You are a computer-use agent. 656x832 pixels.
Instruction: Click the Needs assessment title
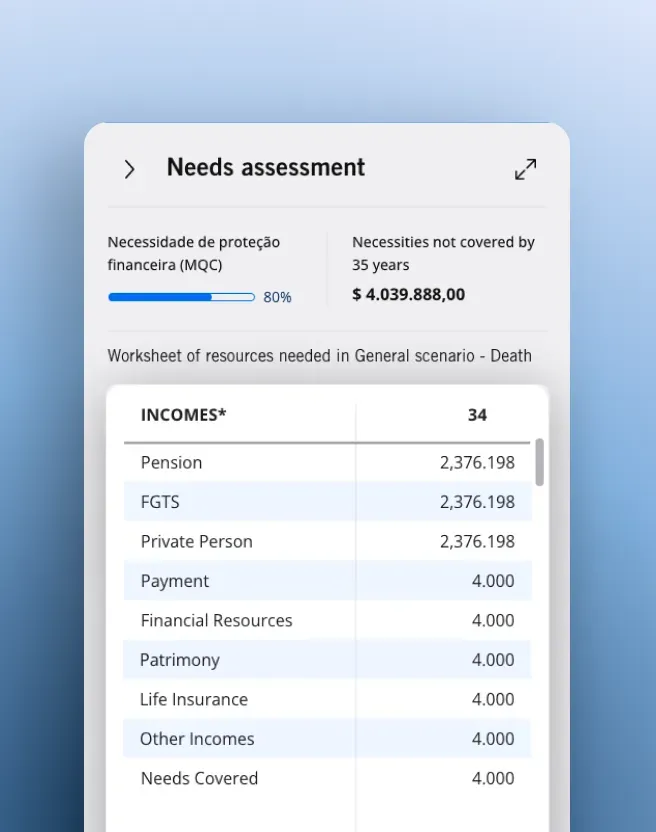(x=266, y=168)
